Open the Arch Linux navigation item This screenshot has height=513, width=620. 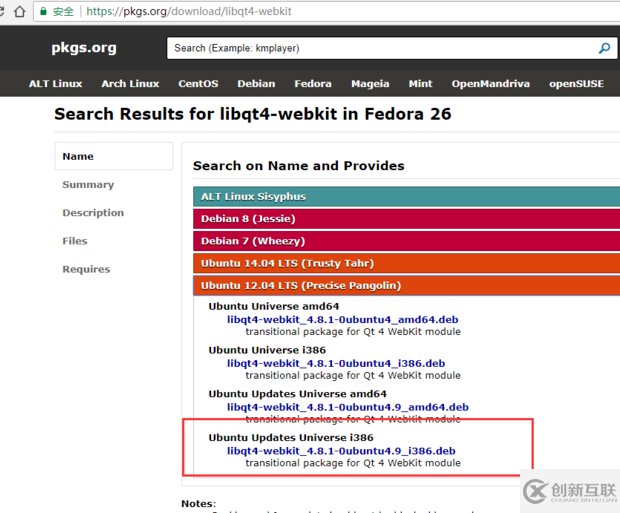pos(130,84)
